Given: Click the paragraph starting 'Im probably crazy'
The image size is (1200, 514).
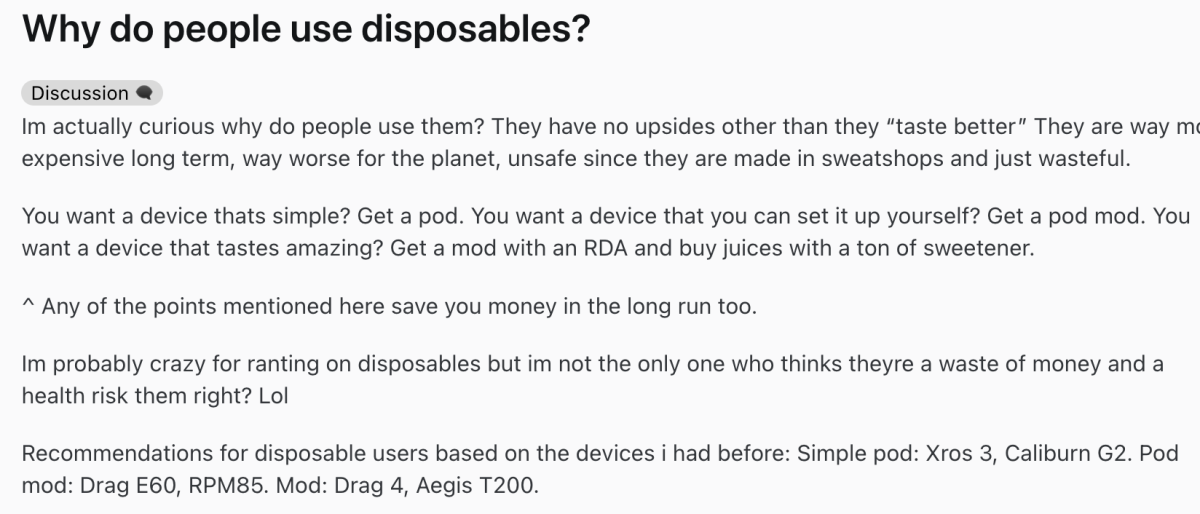Looking at the screenshot, I should (x=592, y=380).
